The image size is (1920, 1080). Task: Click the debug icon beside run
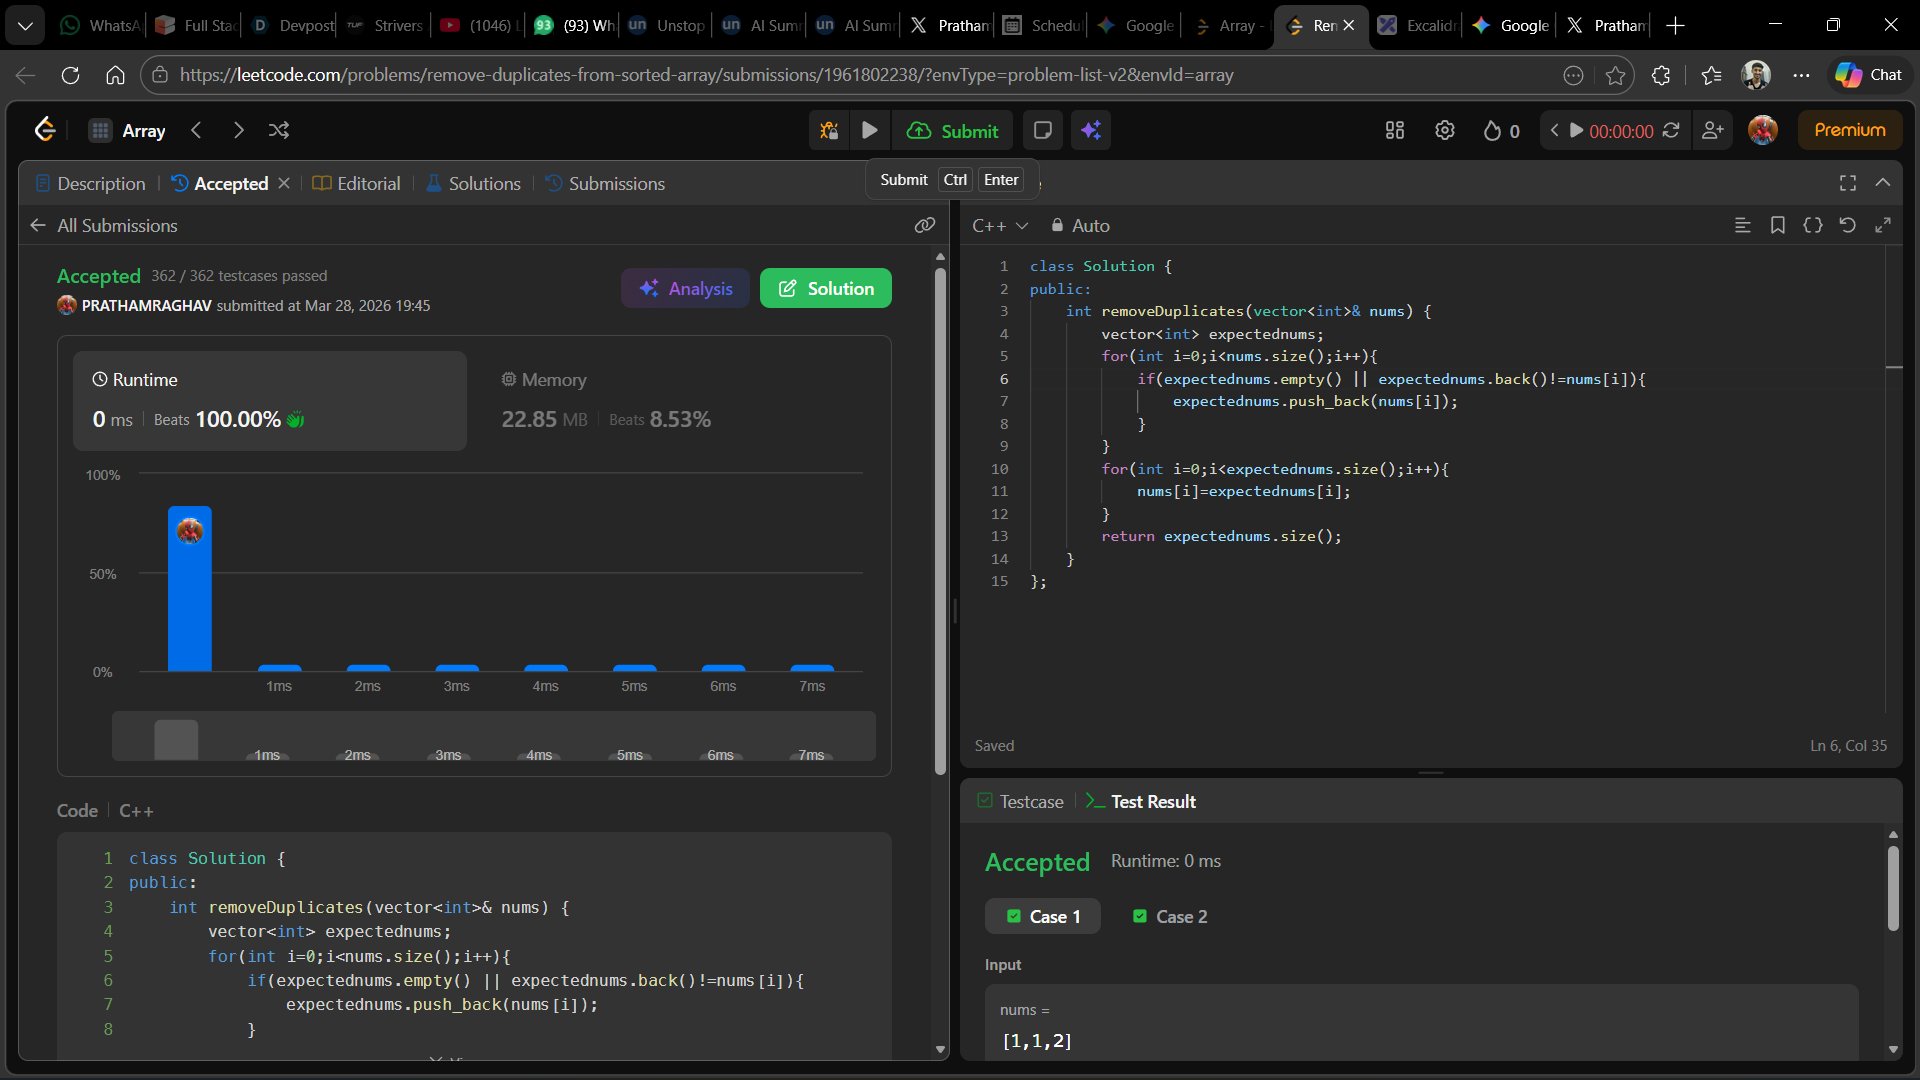coord(829,131)
